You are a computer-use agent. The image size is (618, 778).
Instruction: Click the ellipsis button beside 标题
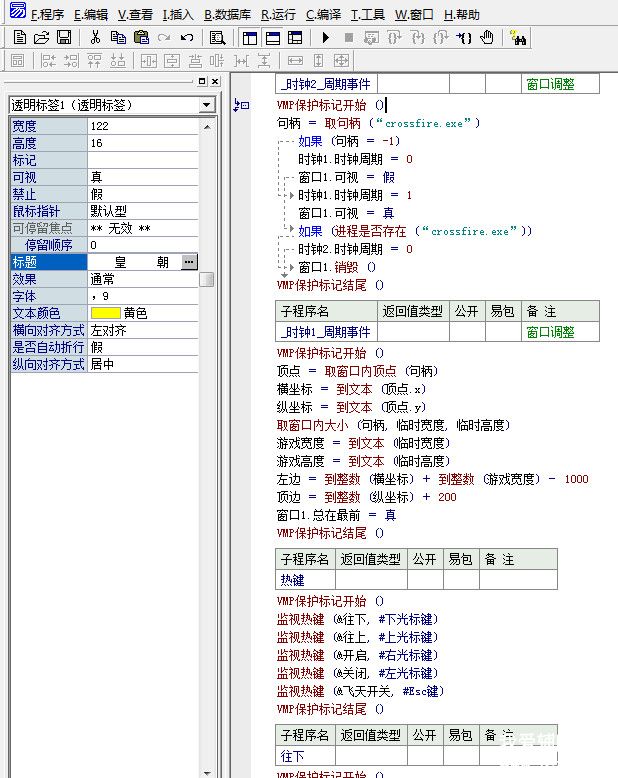click(x=190, y=262)
